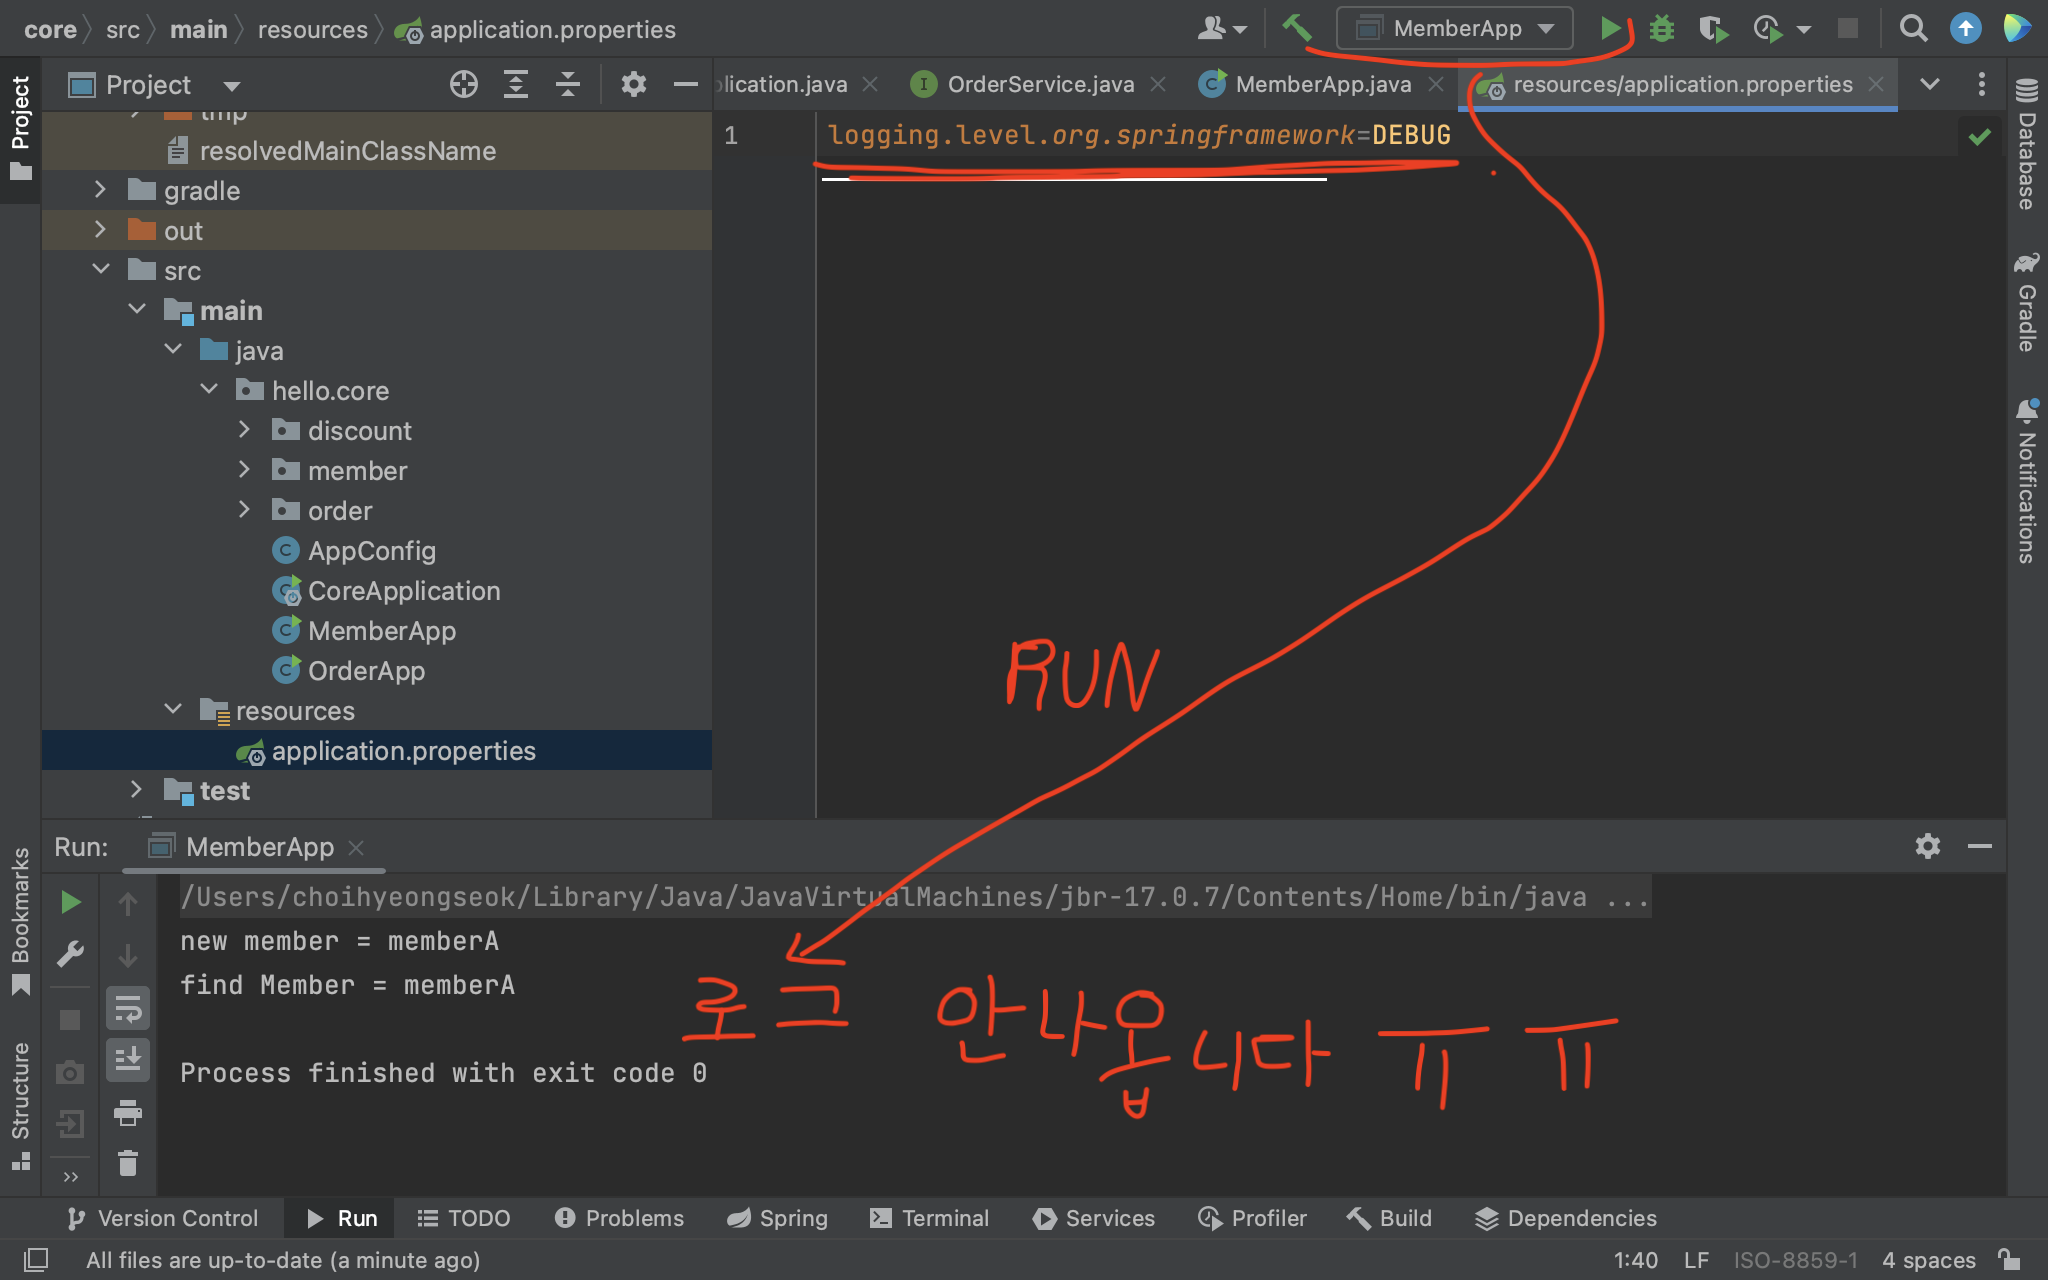
Task: Open the Database tool window
Action: point(2027,145)
